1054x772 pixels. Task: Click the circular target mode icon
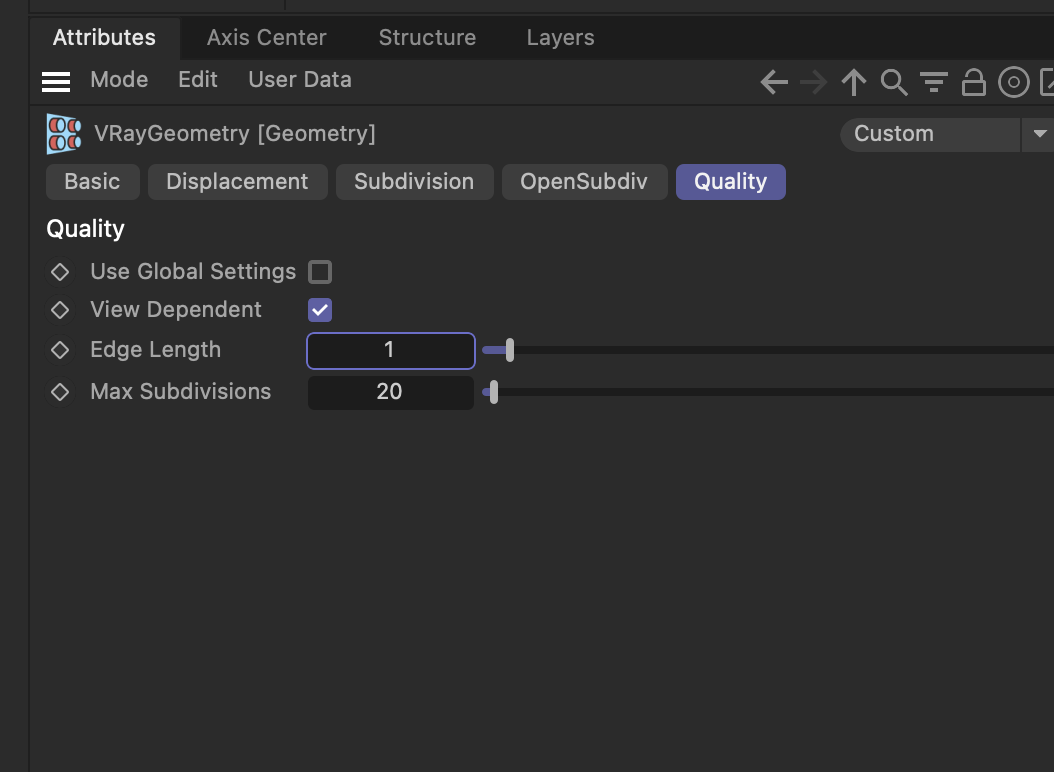[x=1014, y=82]
